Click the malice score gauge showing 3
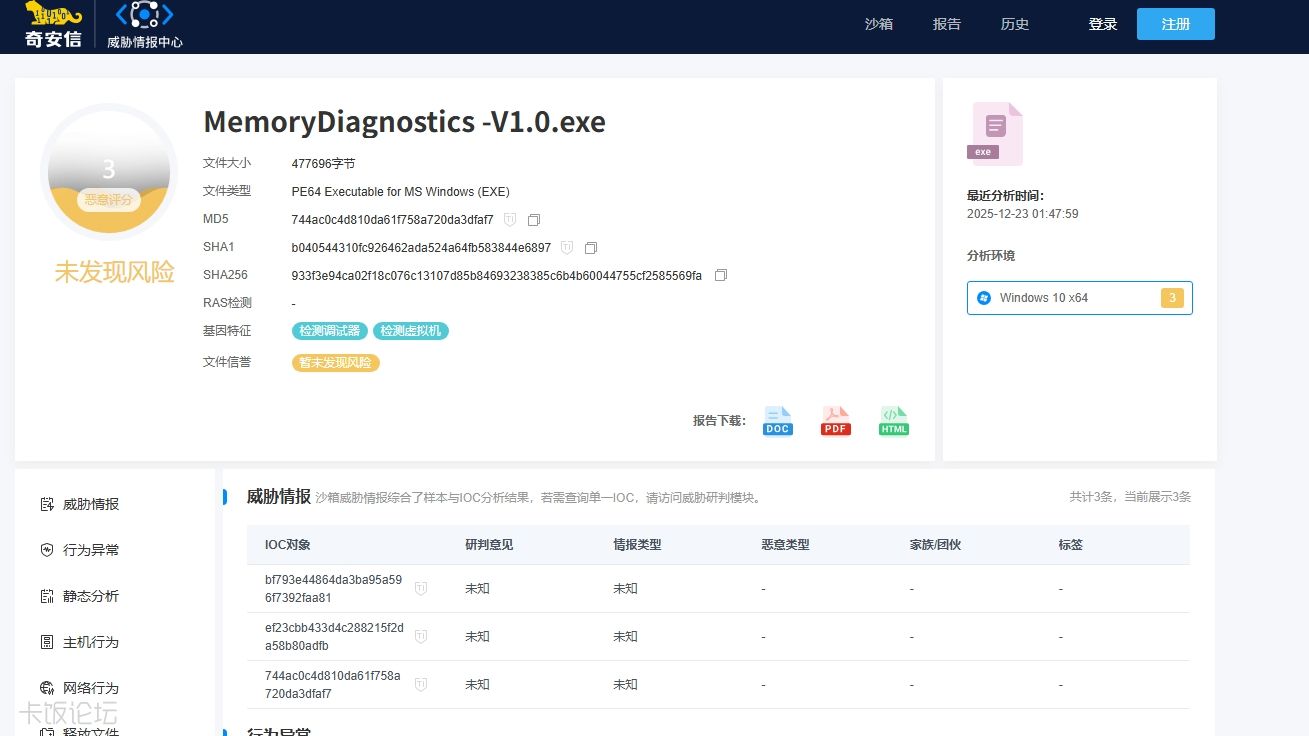 click(x=108, y=170)
